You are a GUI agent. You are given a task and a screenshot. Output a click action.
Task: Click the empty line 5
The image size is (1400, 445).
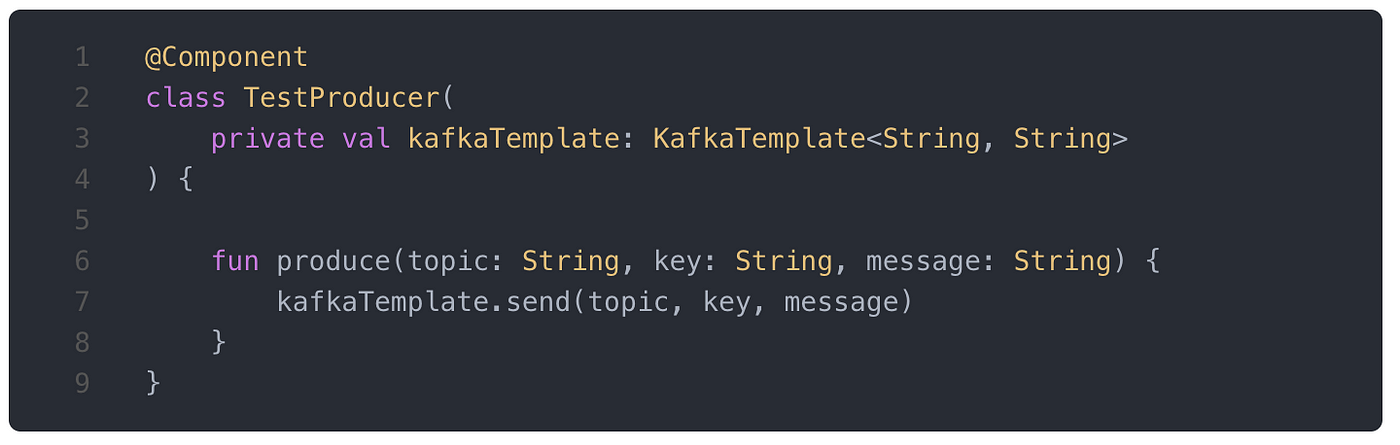[700, 220]
